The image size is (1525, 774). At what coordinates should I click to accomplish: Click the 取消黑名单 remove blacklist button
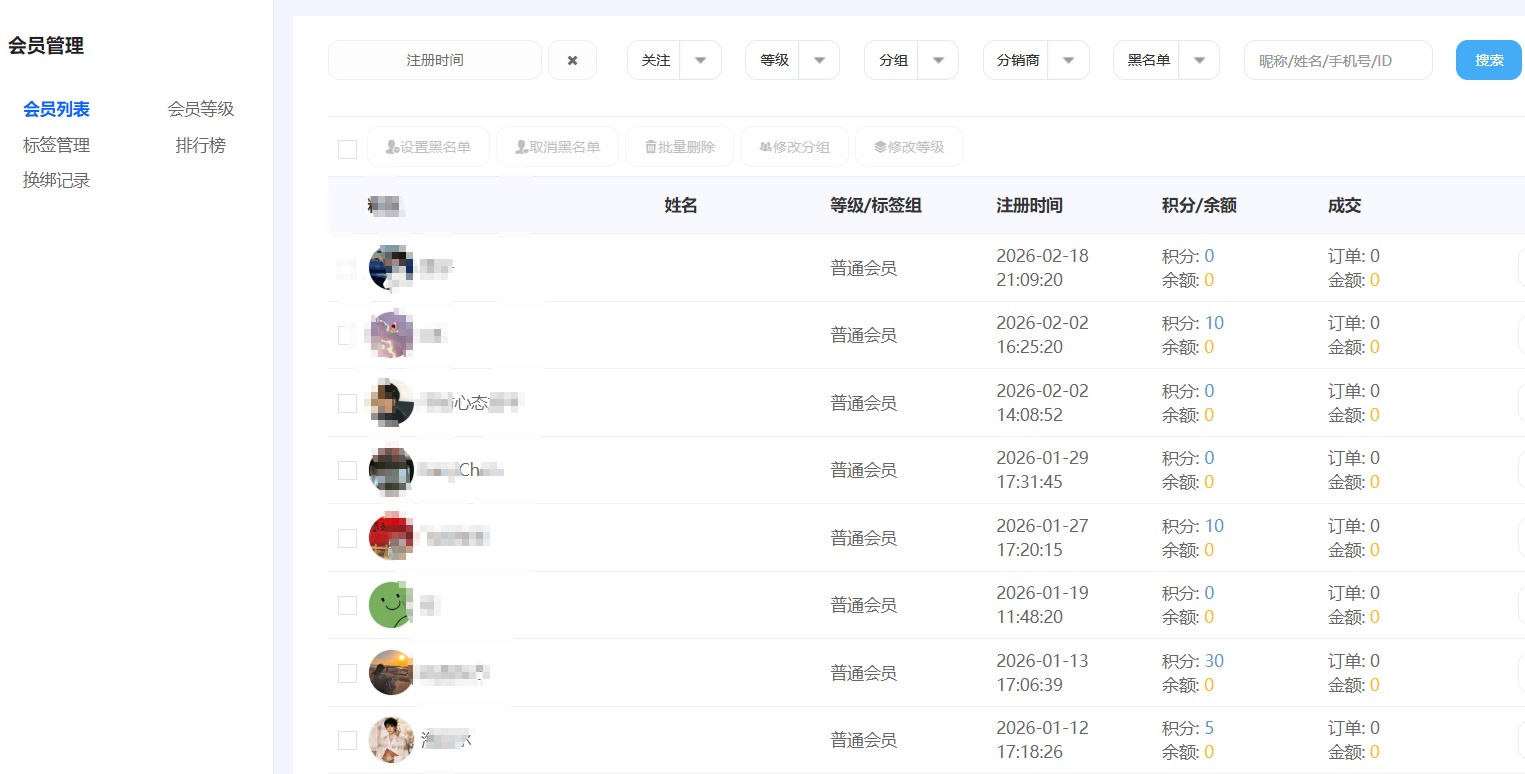pyautogui.click(x=557, y=147)
